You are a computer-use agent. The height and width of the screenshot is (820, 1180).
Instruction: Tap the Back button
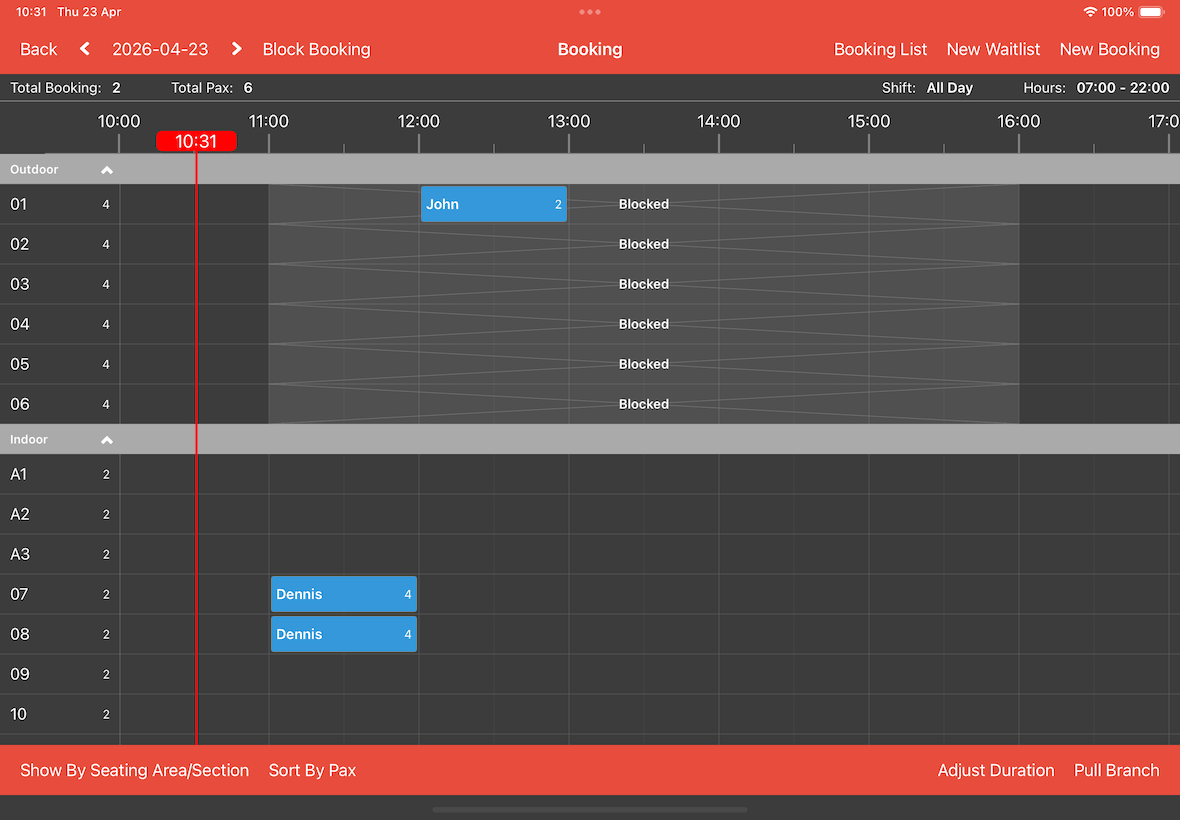pos(38,49)
